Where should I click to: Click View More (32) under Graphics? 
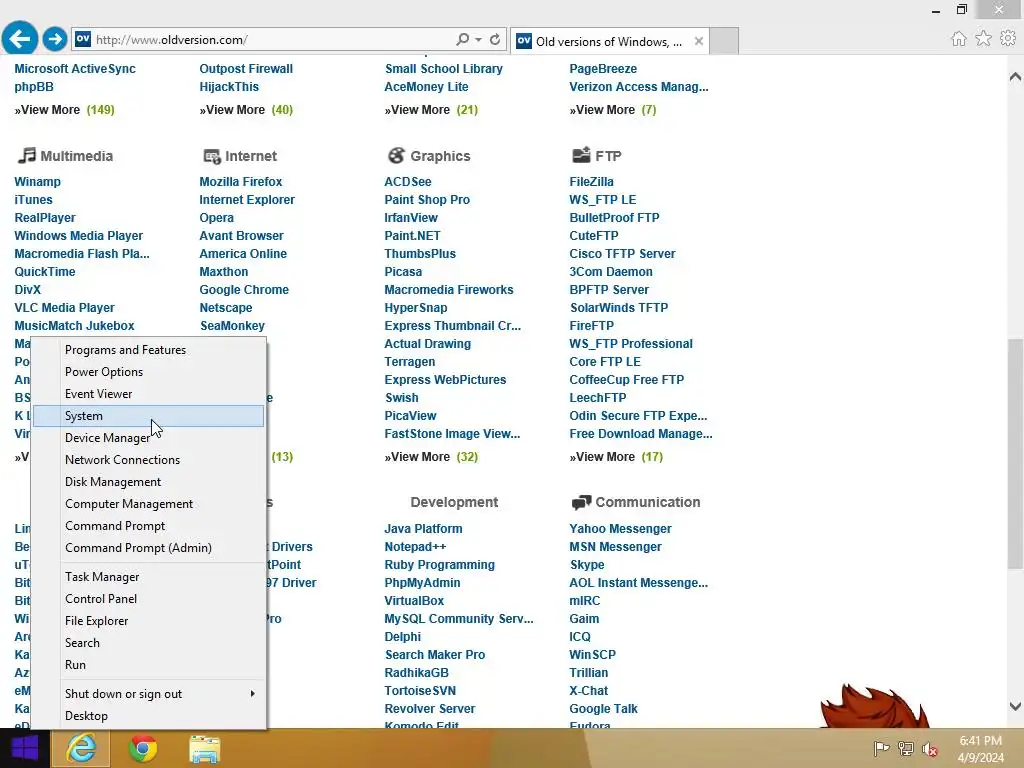point(431,457)
